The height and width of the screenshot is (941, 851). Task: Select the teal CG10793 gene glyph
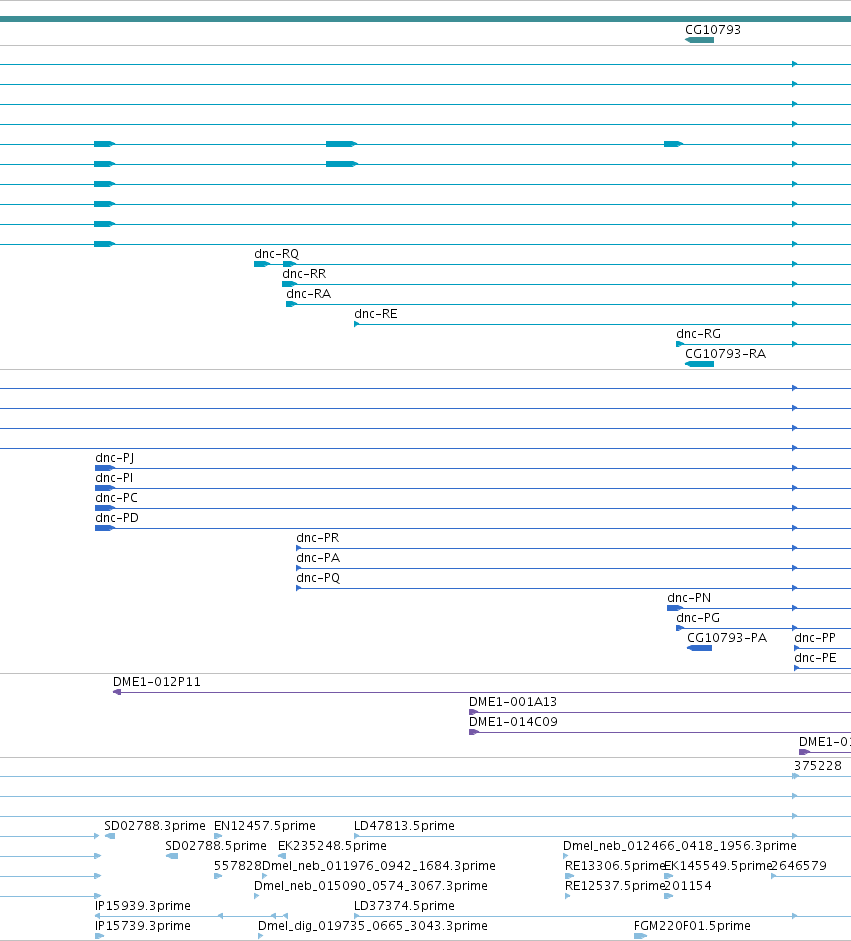tap(699, 40)
